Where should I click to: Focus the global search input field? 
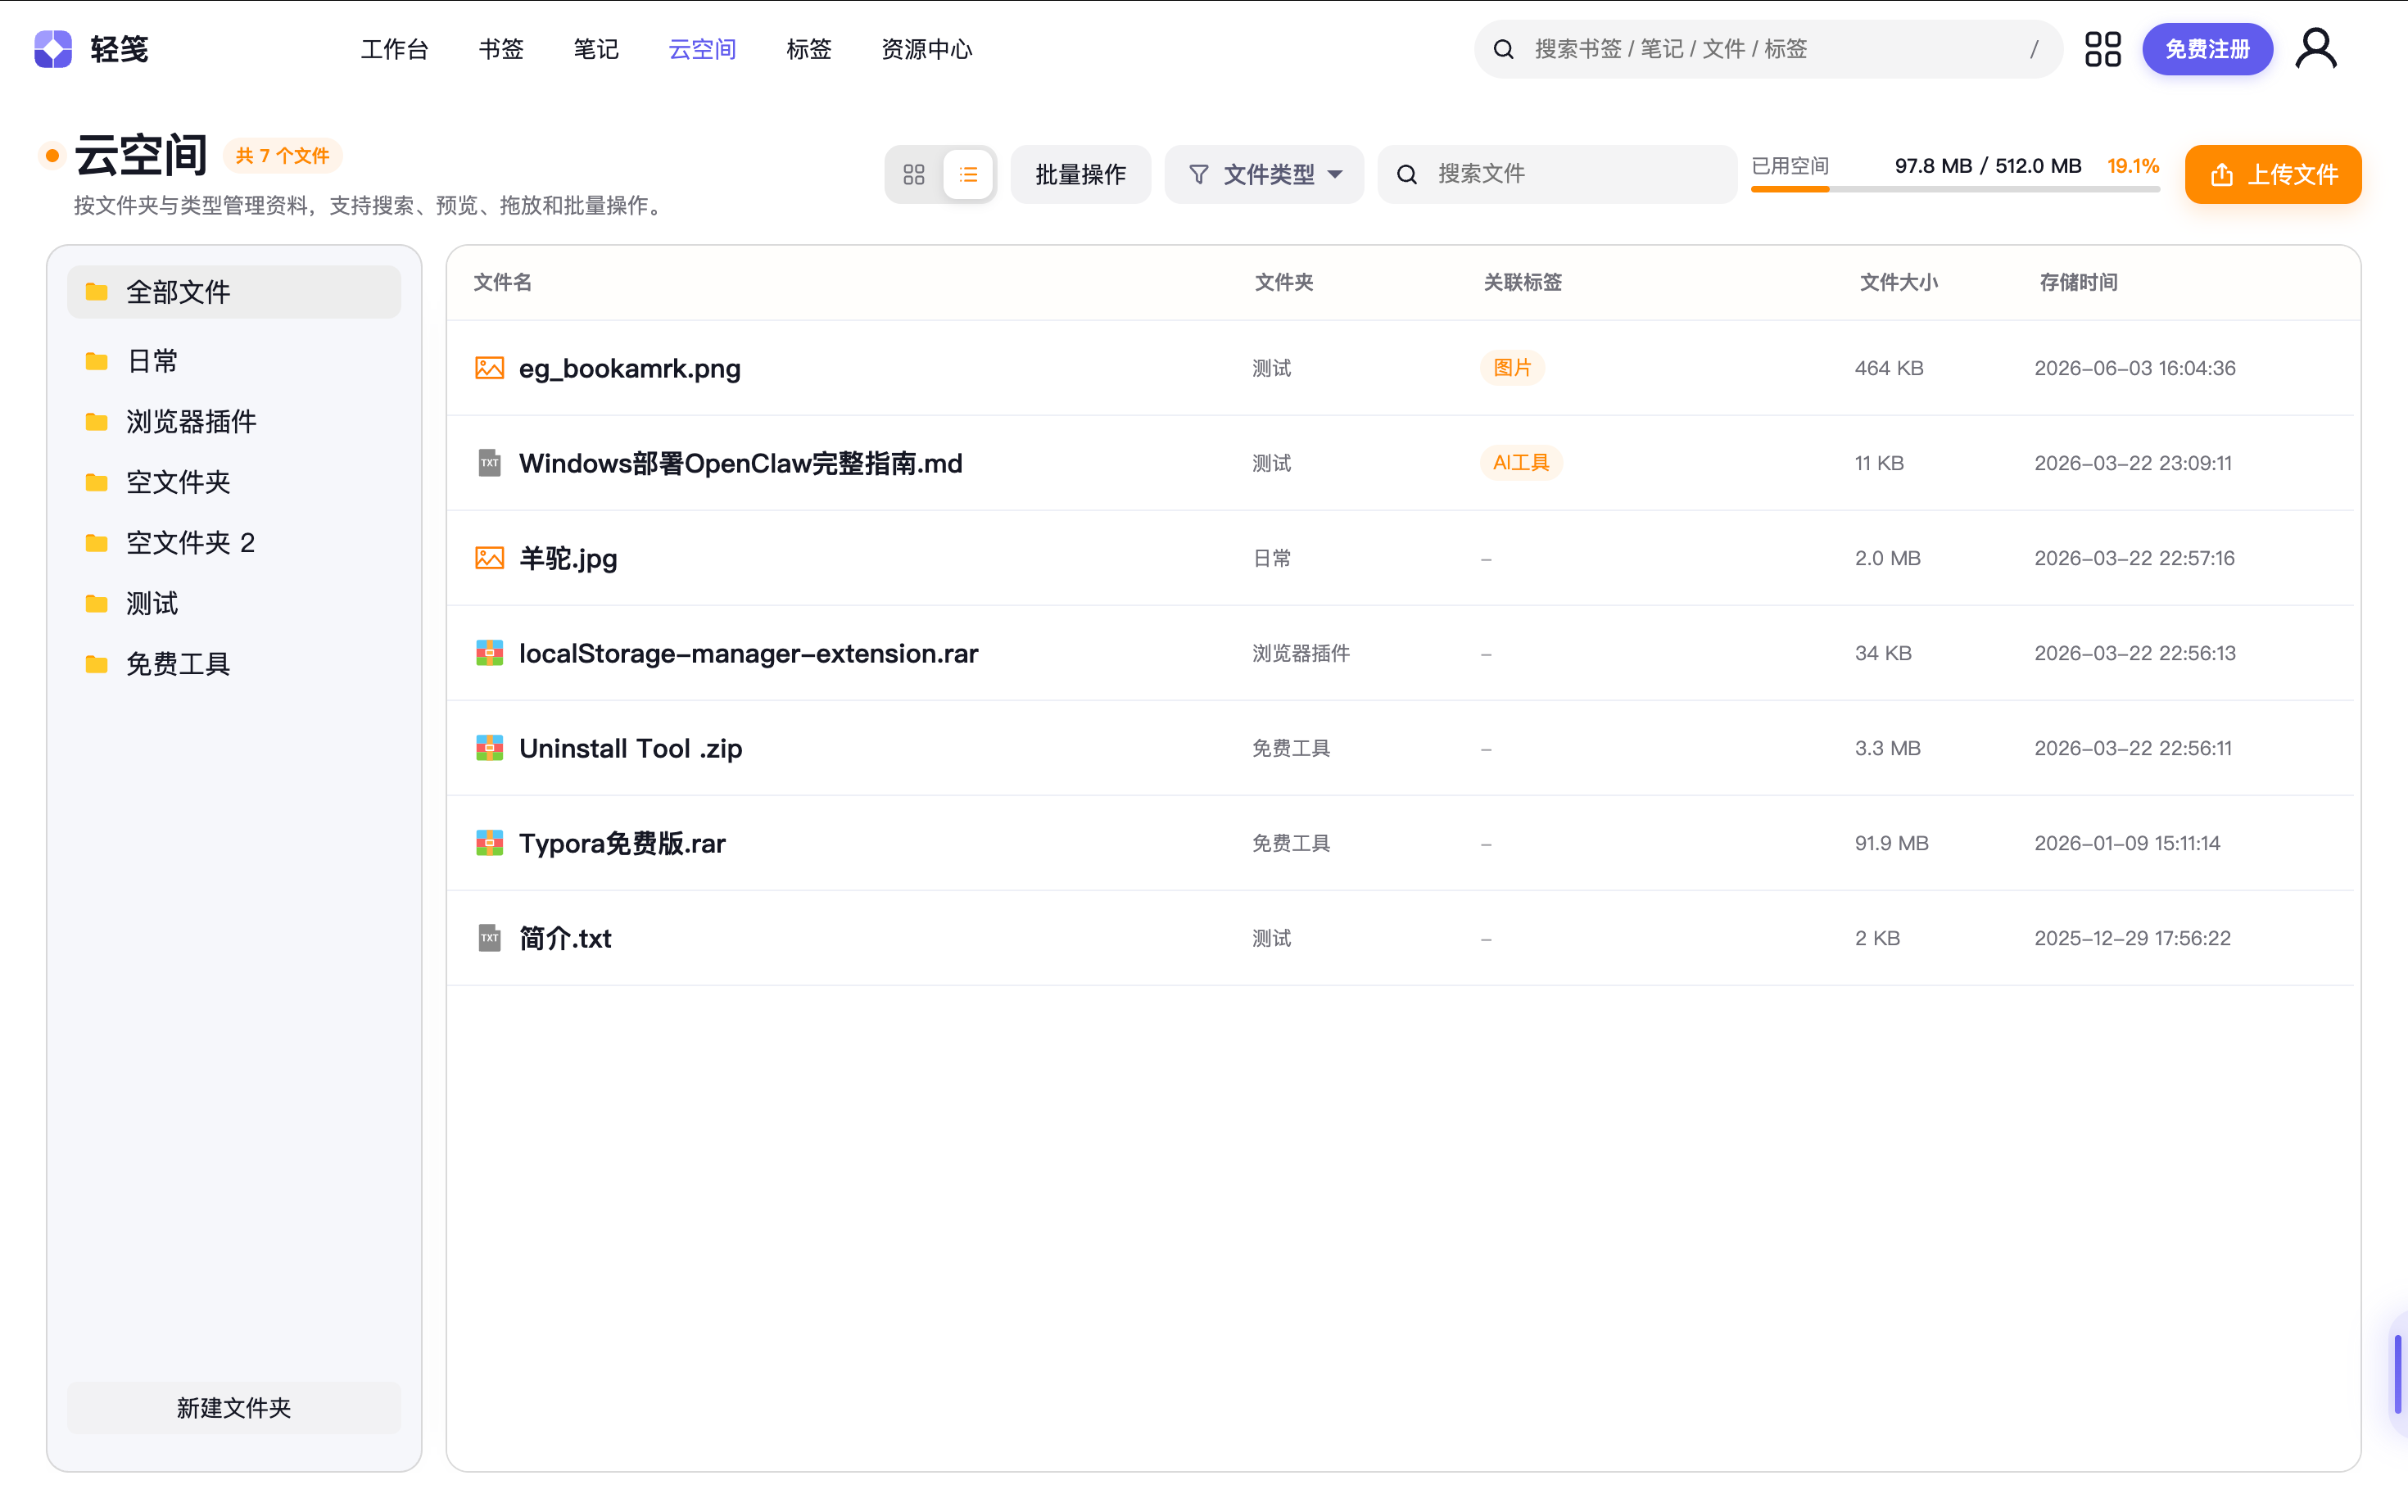click(1768, 49)
